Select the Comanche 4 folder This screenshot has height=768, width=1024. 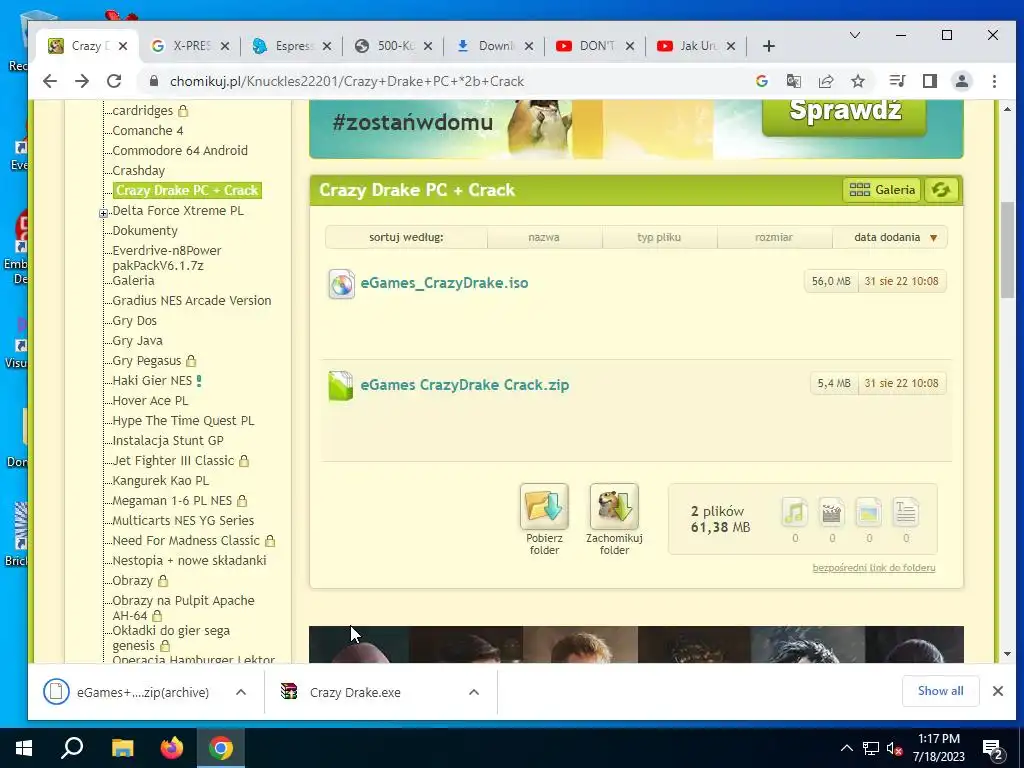[x=148, y=131]
